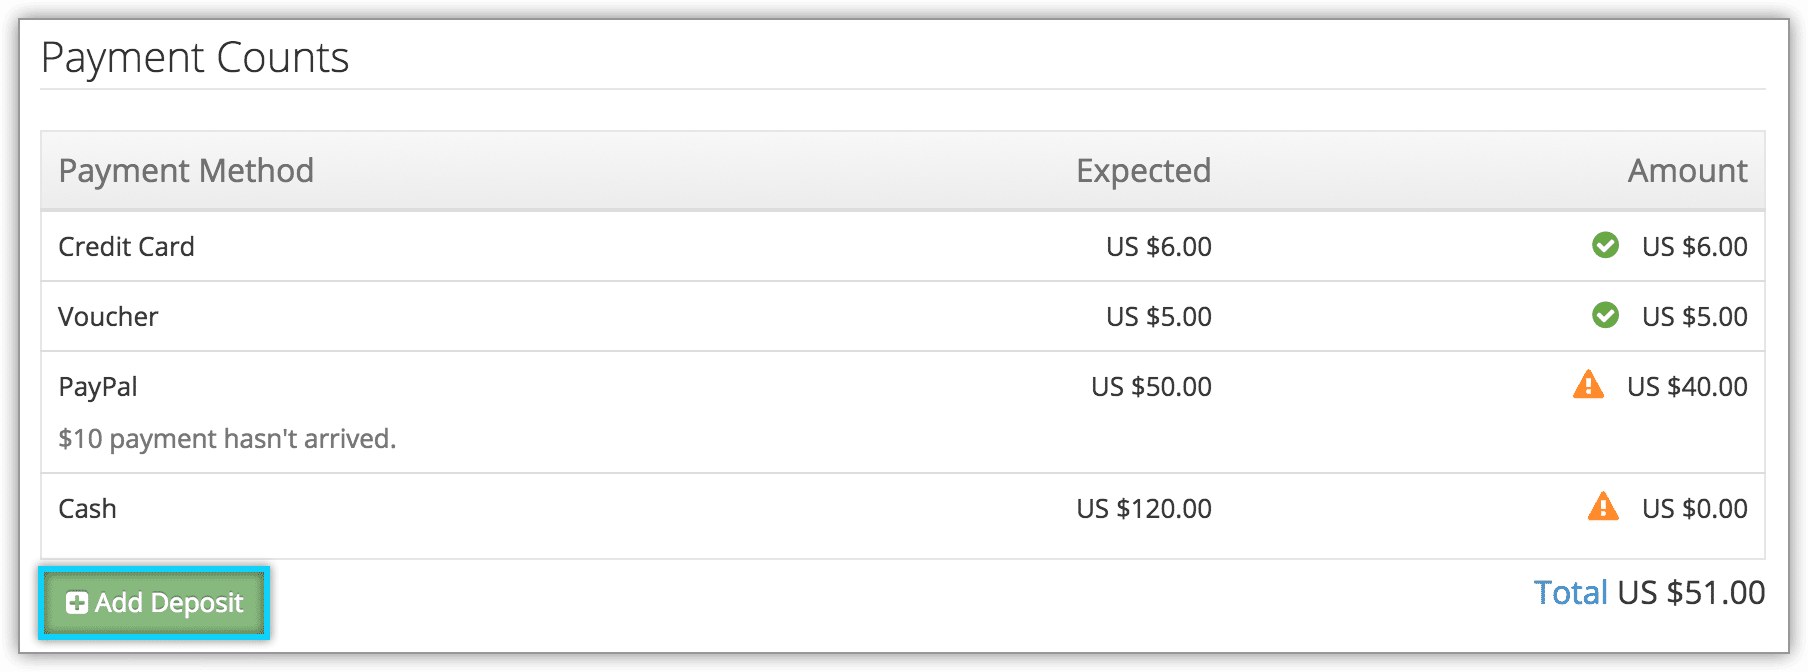Click the PayPal amount US $40.00
The width and height of the screenshot is (1808, 672).
click(x=1687, y=387)
